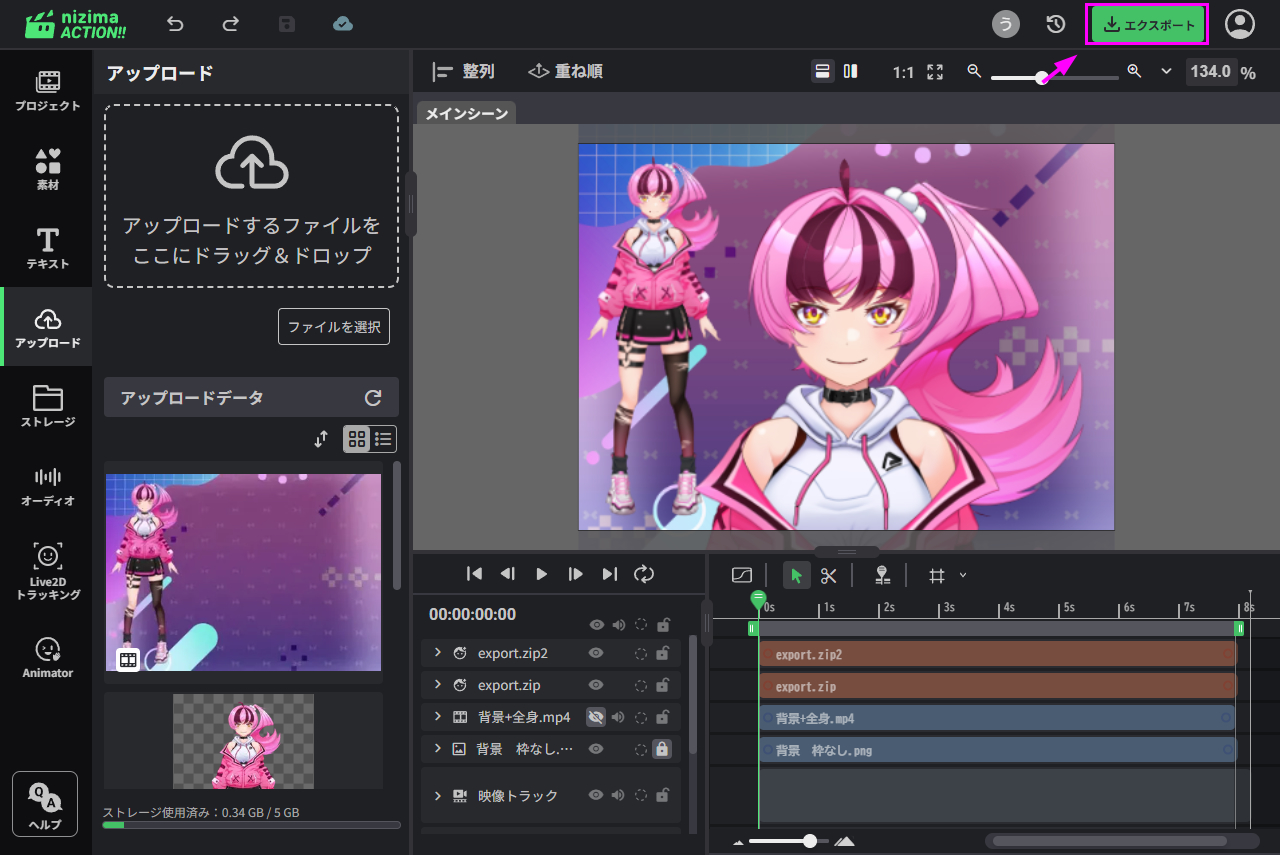Select the arrow selection tool
This screenshot has width=1280, height=855.
tap(796, 575)
